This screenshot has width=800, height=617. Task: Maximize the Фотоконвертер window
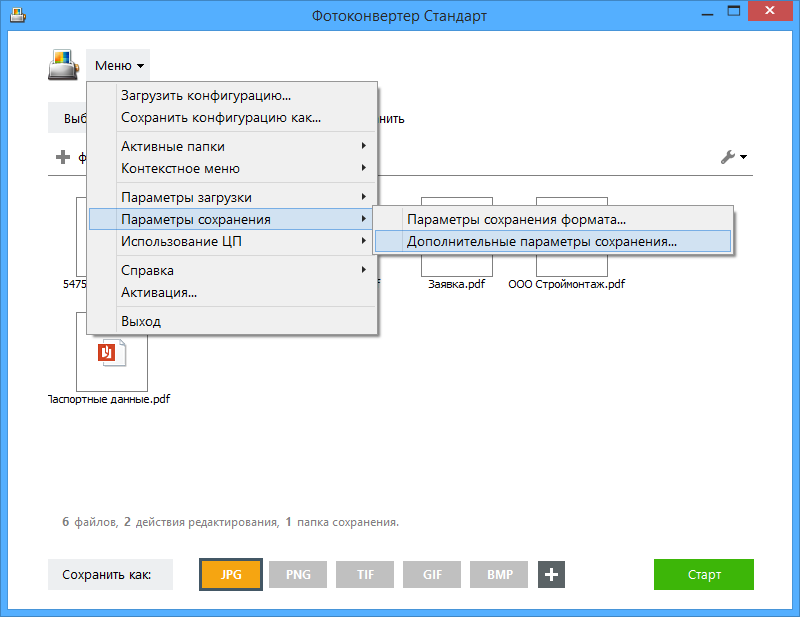(734, 11)
